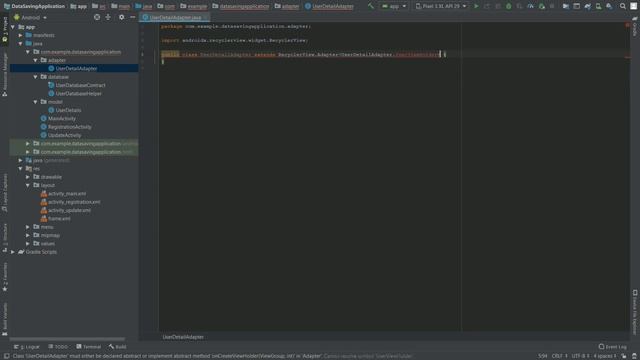
Task: Open activity_update.xml layout file
Action: tap(69, 210)
